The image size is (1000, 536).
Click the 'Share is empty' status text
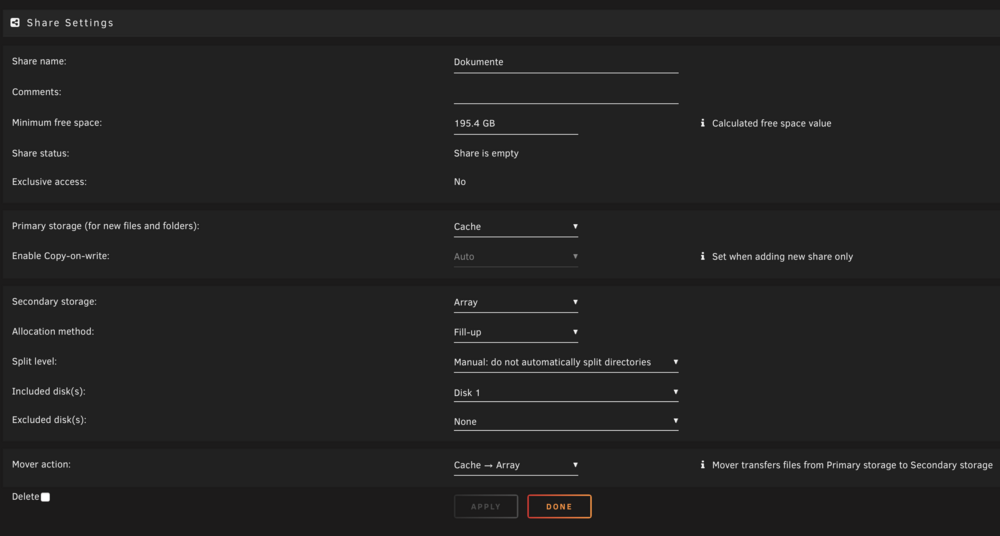(486, 153)
